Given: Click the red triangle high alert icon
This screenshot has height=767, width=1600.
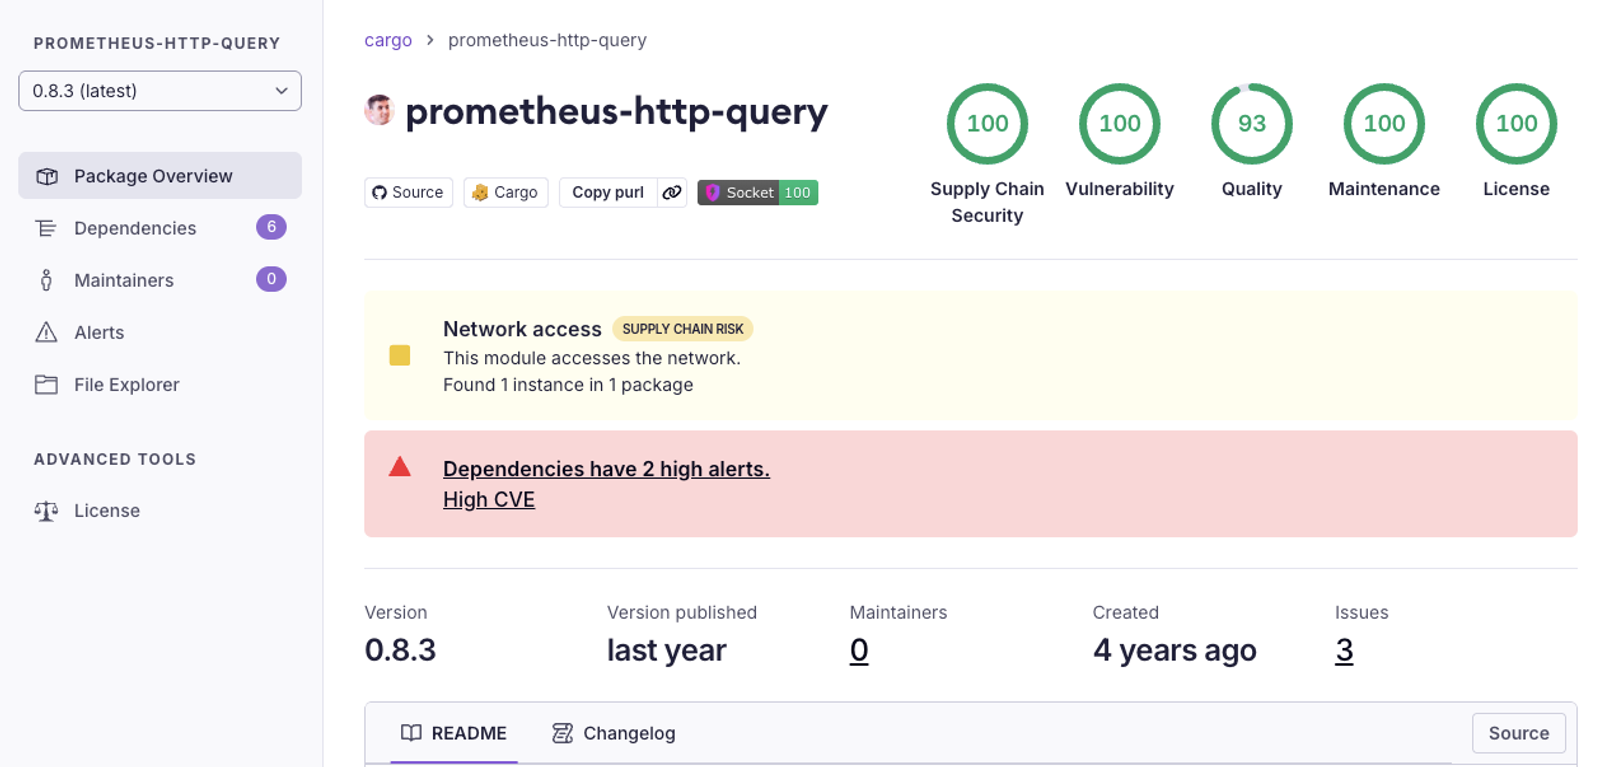Looking at the screenshot, I should click(400, 466).
